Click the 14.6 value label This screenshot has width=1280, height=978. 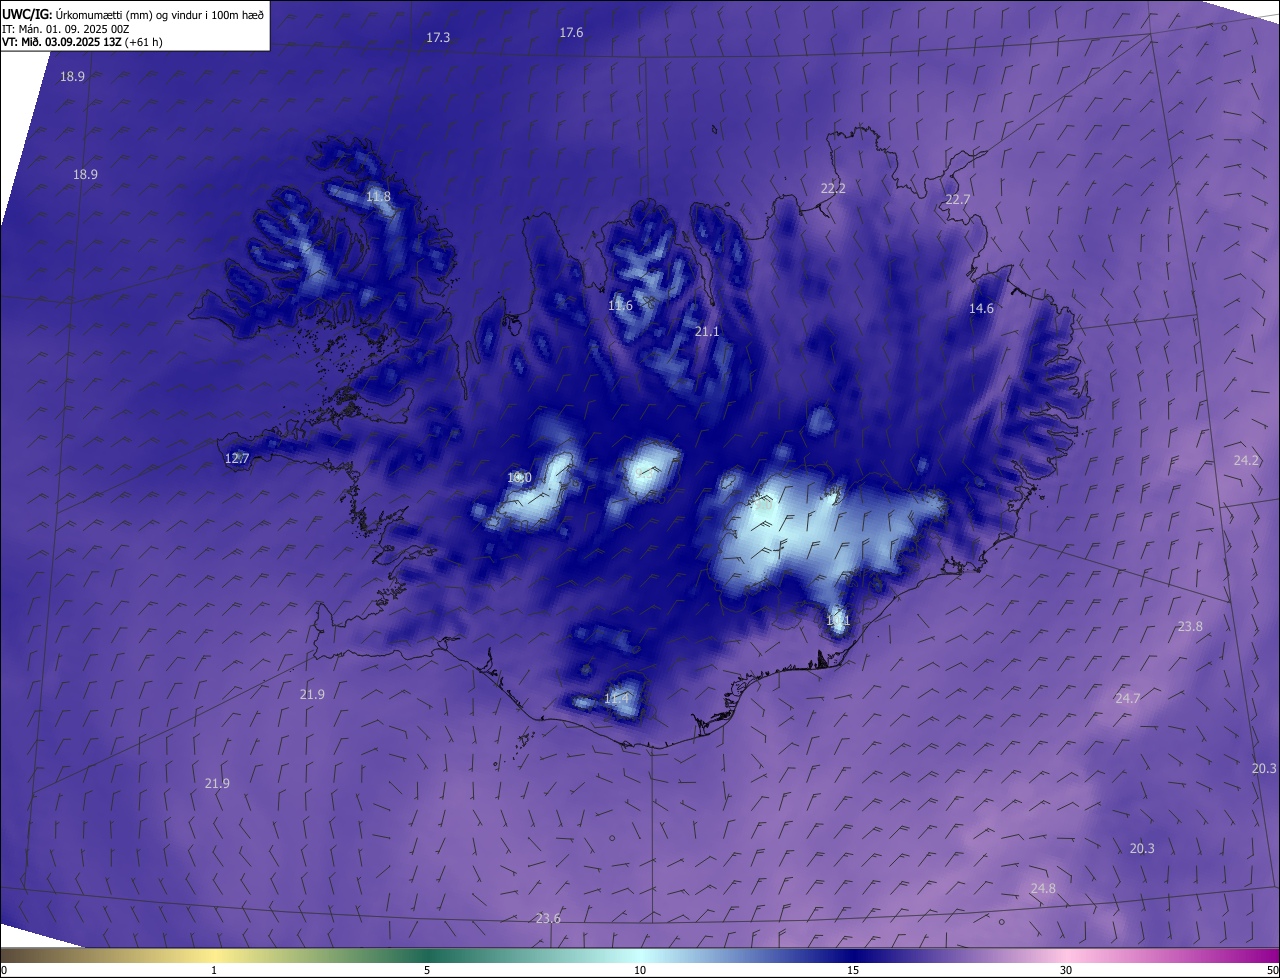[981, 309]
